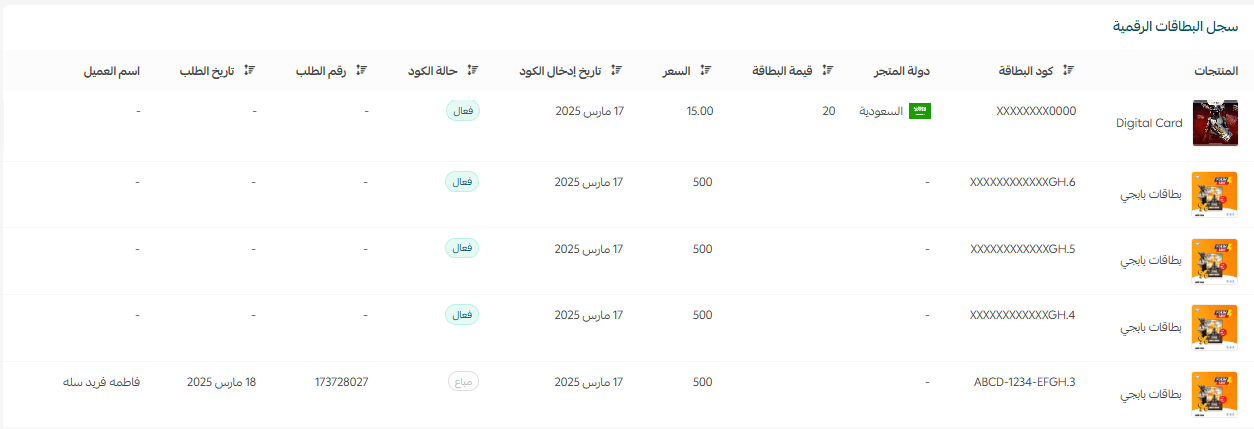The height and width of the screenshot is (429, 1254).
Task: Sort by تاريخ إدخال الكود column icon
Action: (617, 71)
